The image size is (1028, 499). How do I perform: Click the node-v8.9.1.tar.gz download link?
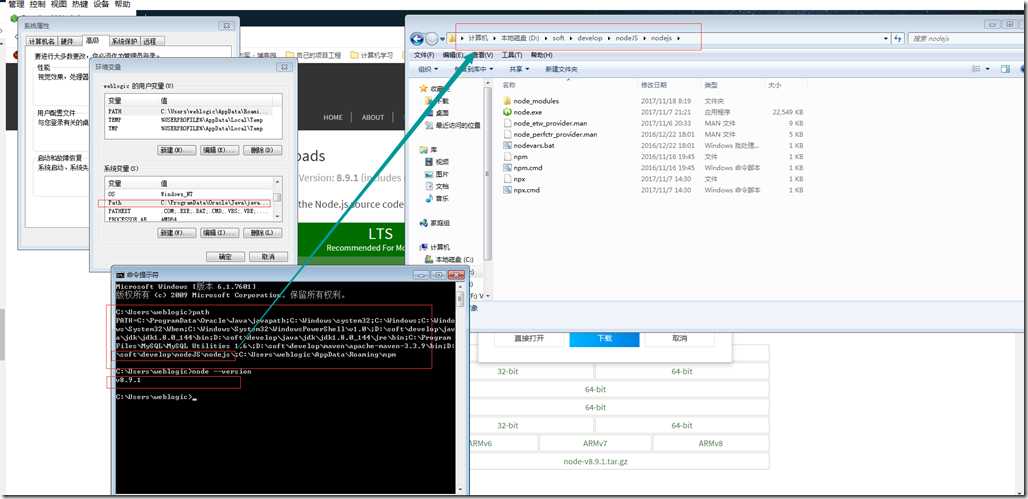click(x=595, y=462)
